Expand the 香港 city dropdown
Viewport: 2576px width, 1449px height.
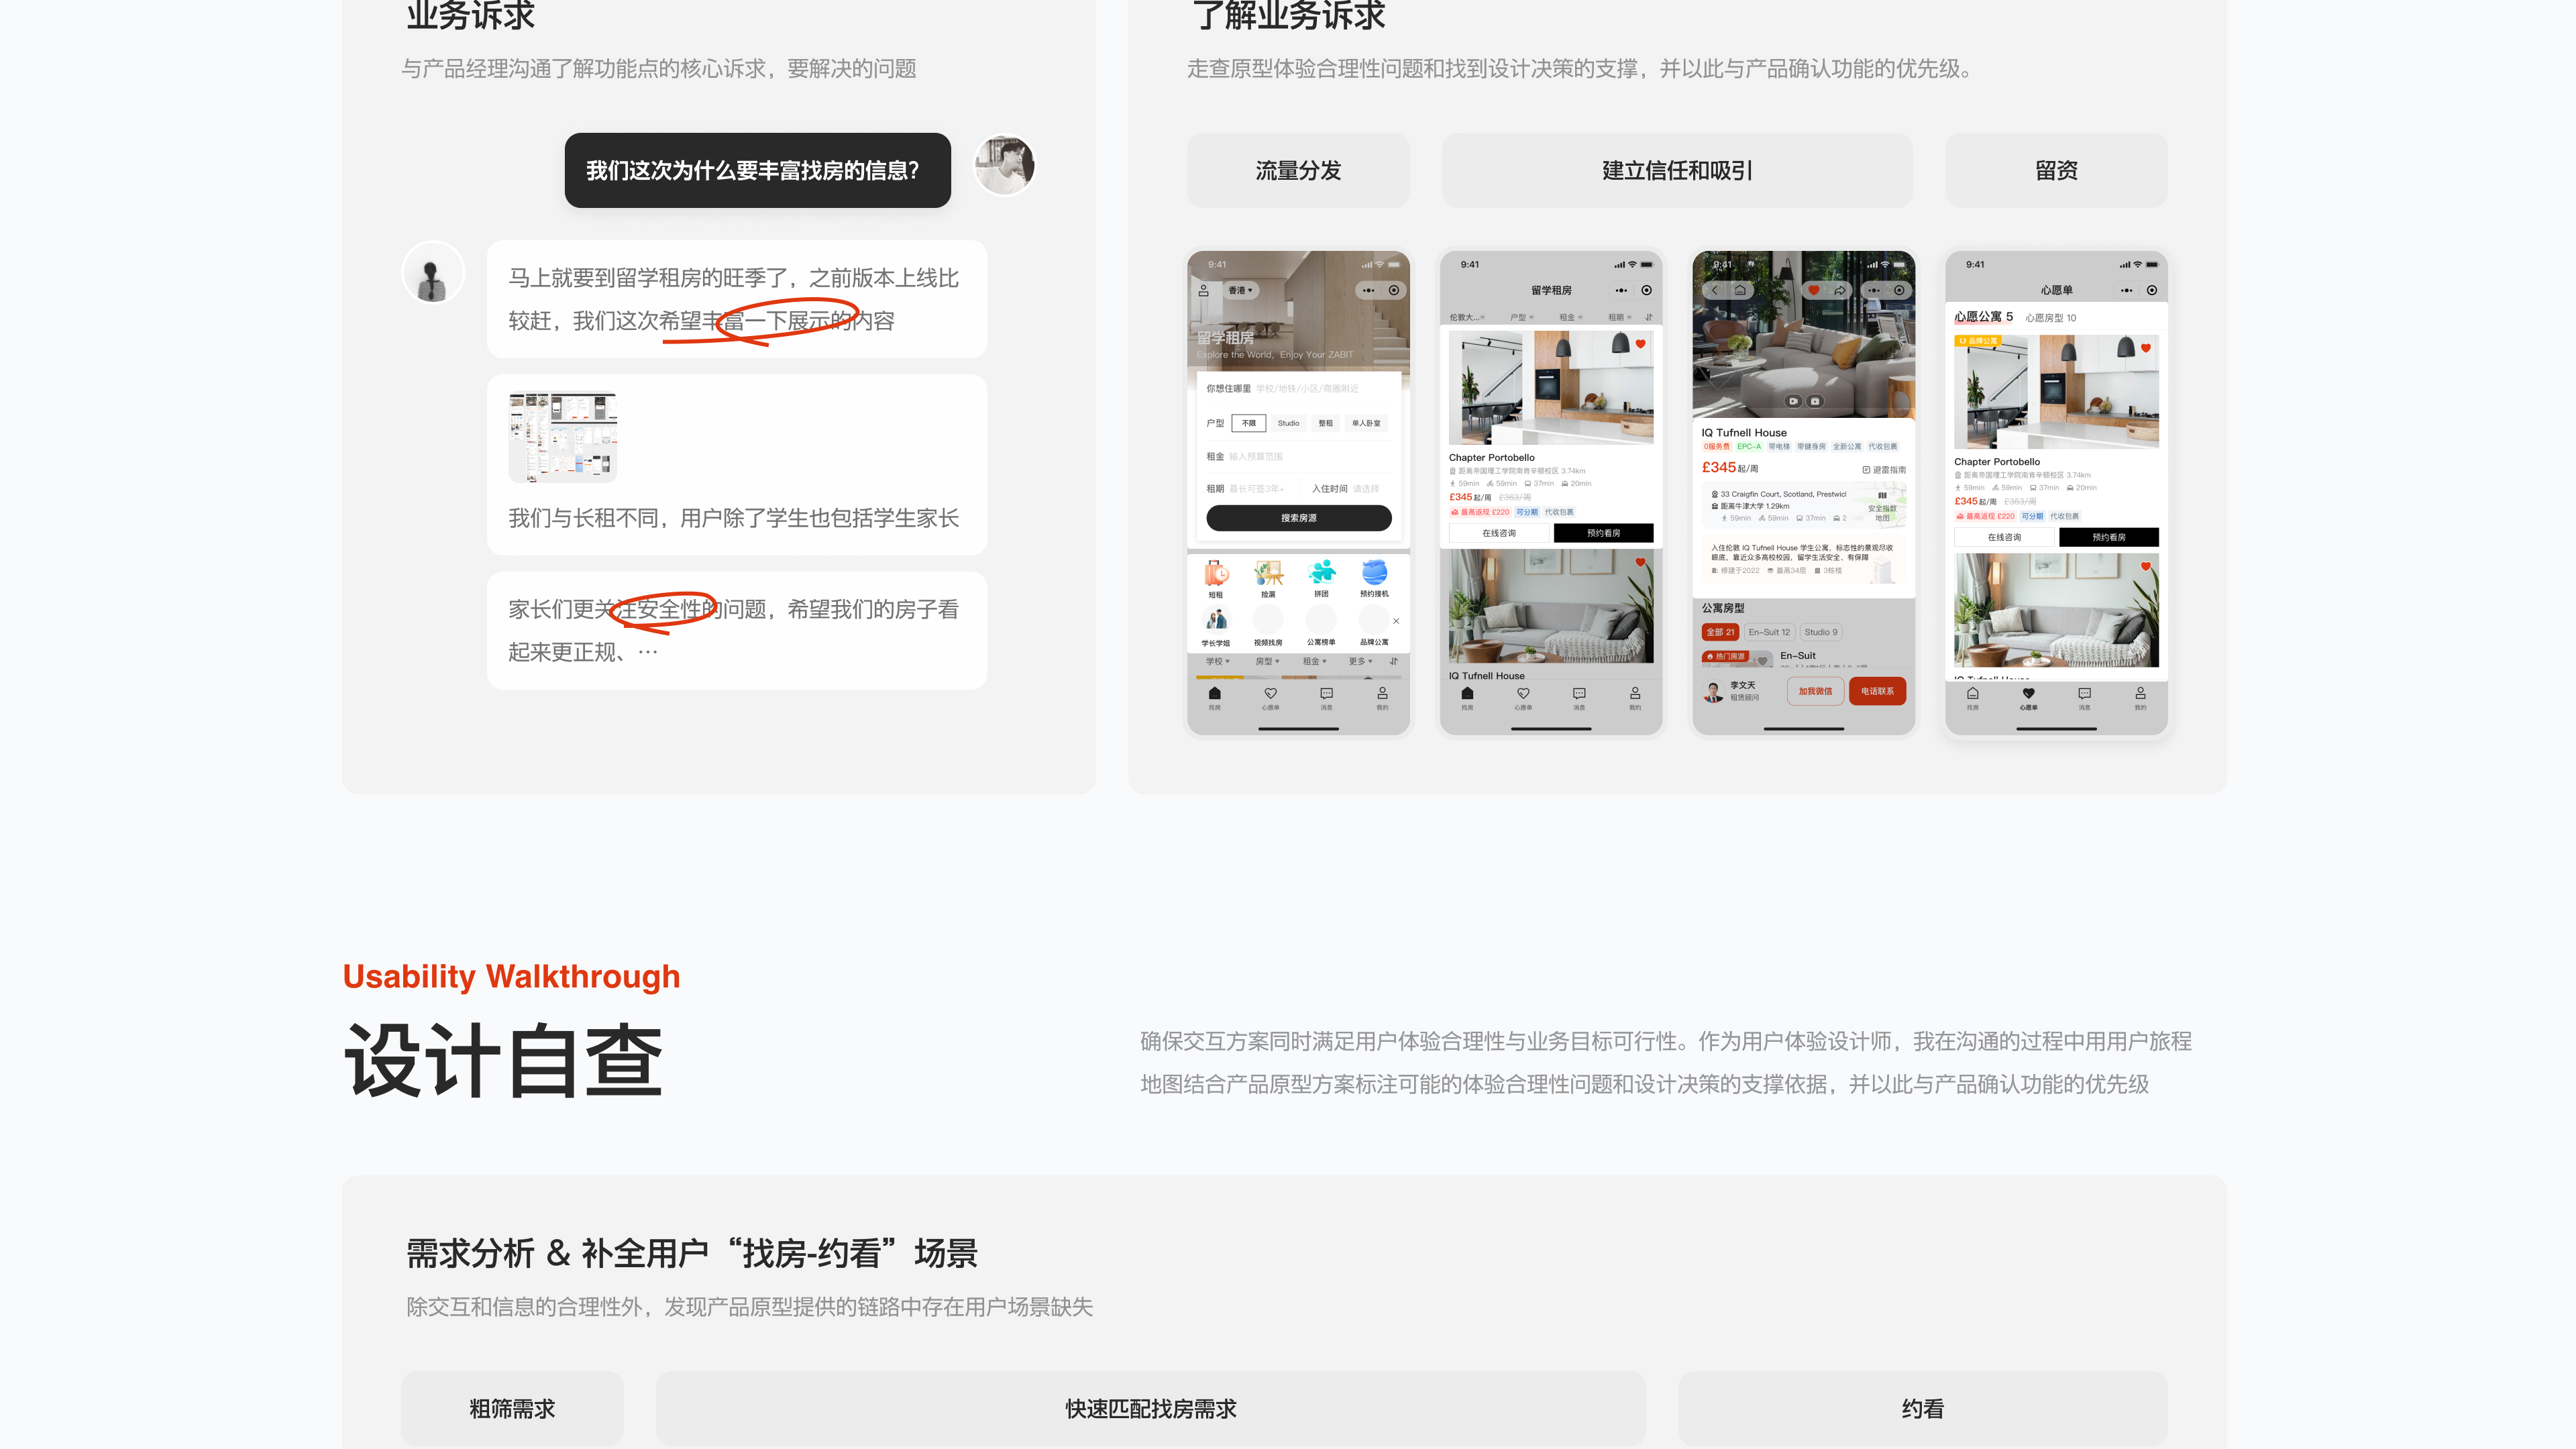[x=1240, y=290]
